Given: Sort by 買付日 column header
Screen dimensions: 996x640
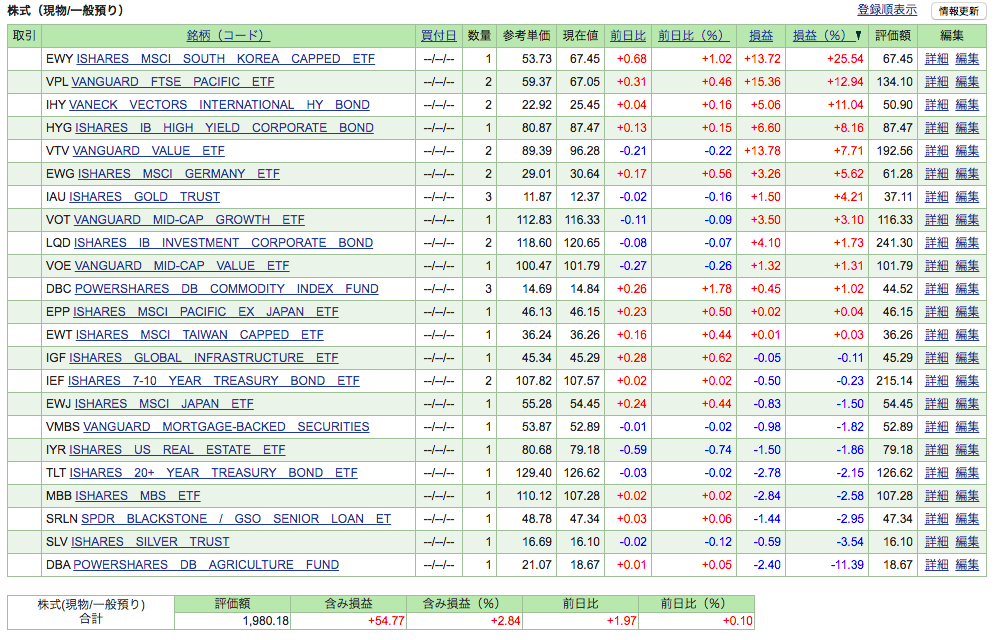Looking at the screenshot, I should pos(438,36).
